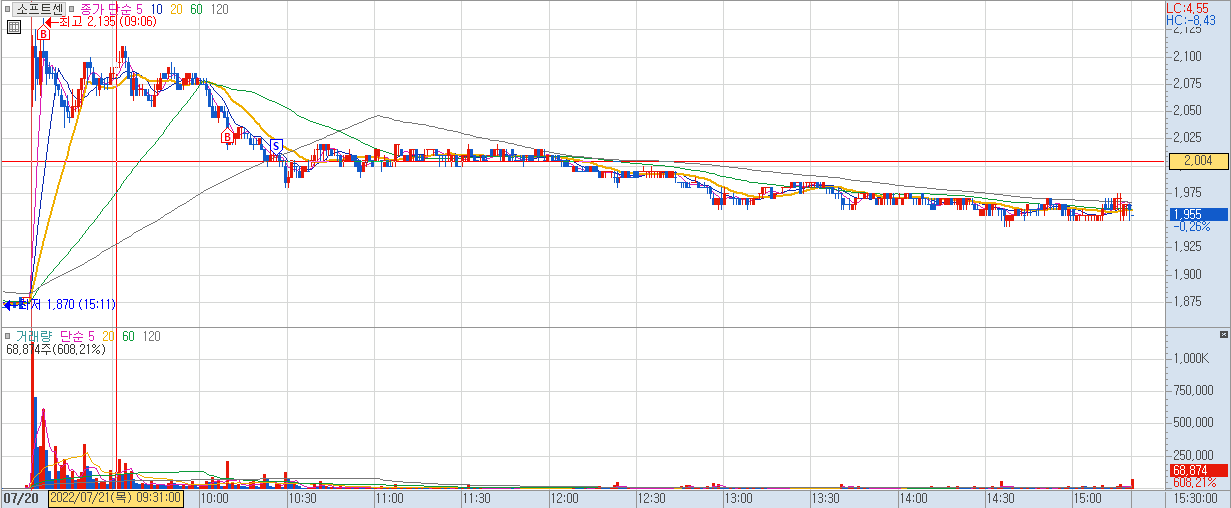Click the 1,925 price axis label

point(1187,246)
